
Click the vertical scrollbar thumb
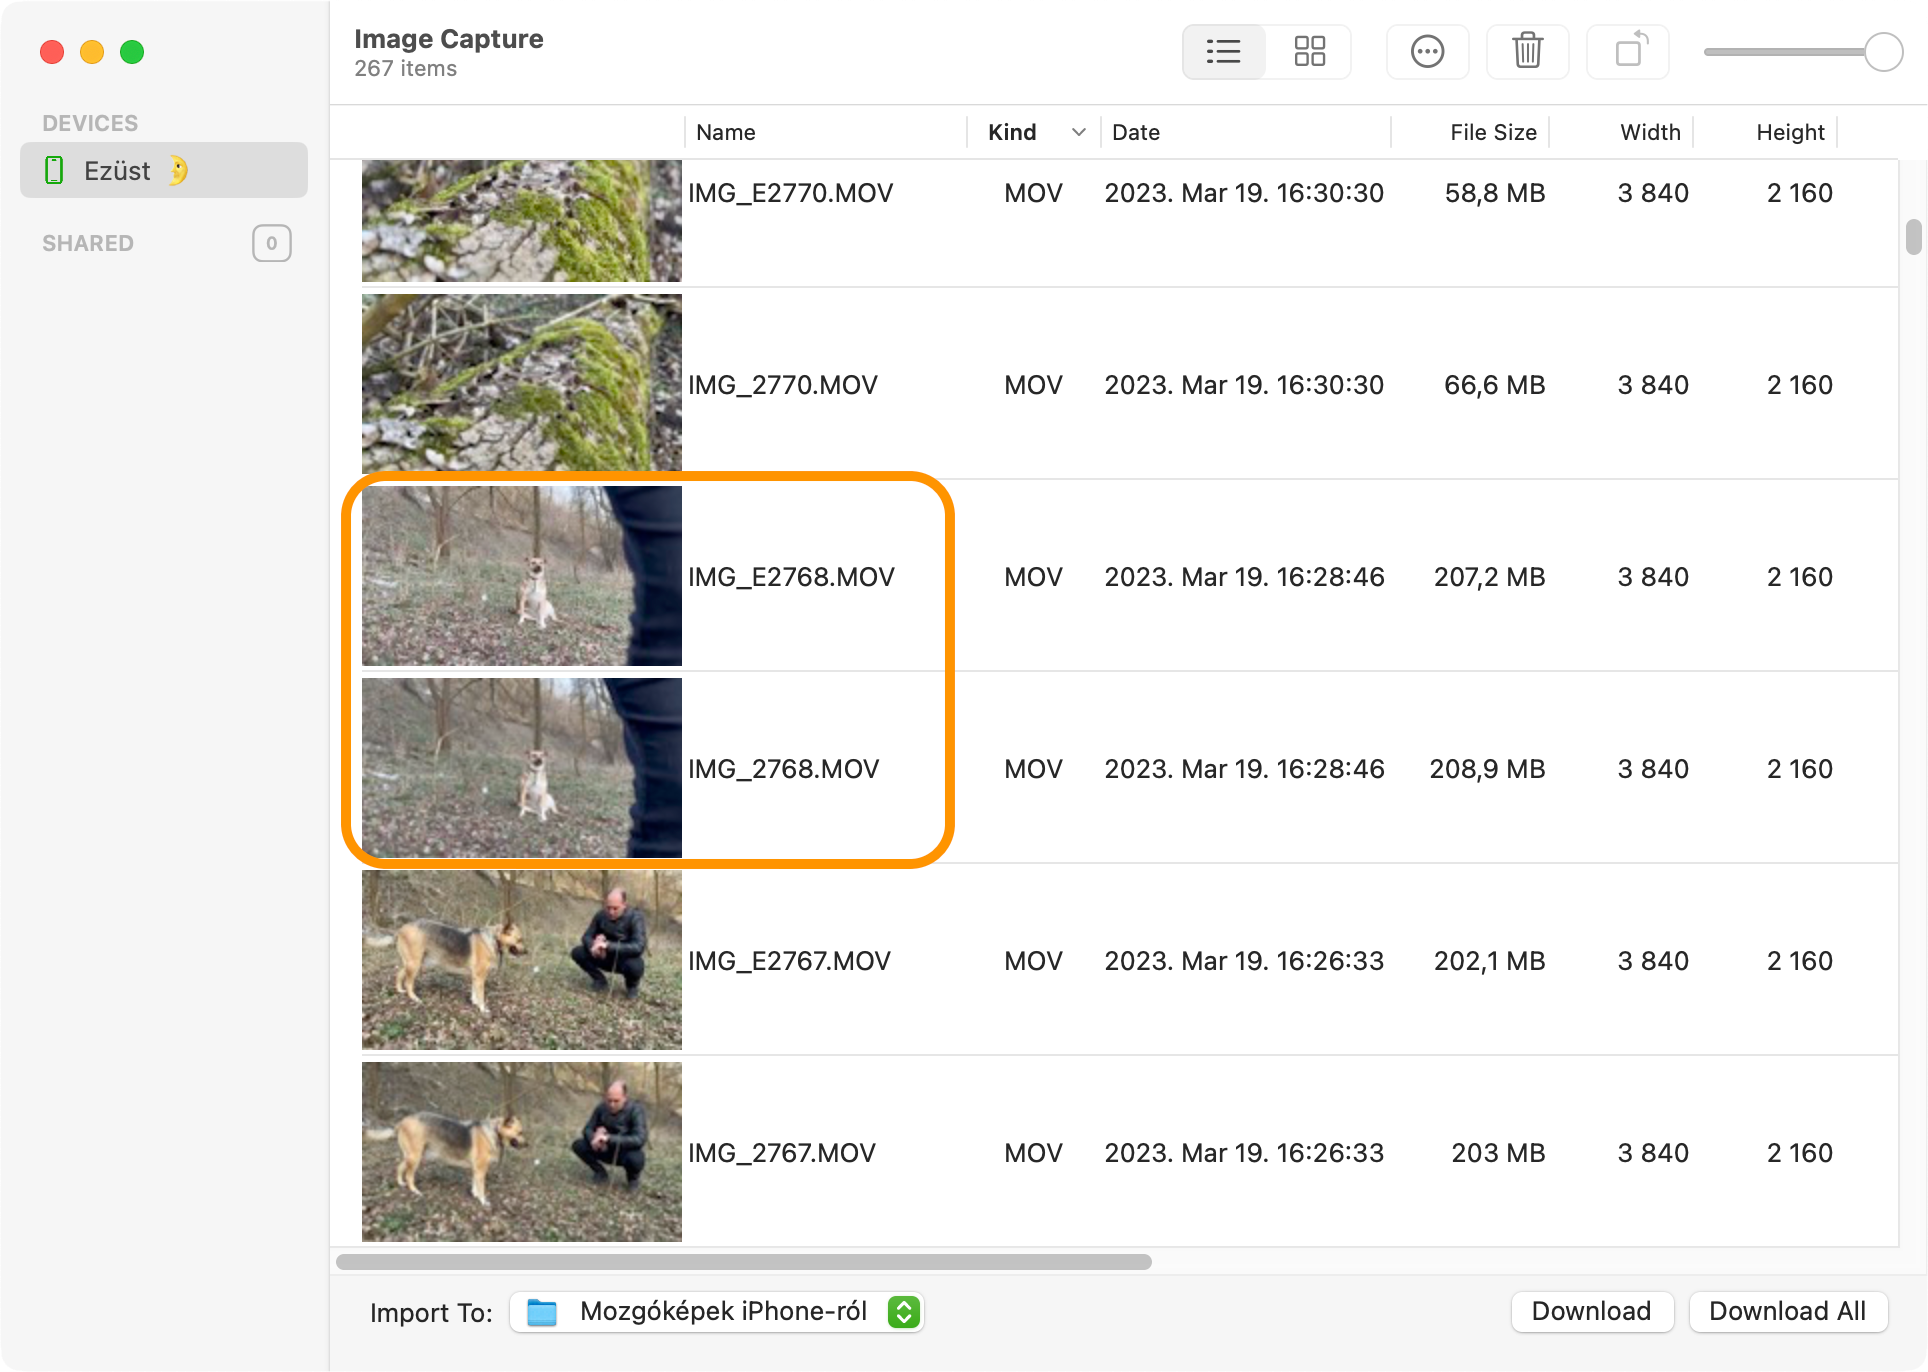(1913, 237)
